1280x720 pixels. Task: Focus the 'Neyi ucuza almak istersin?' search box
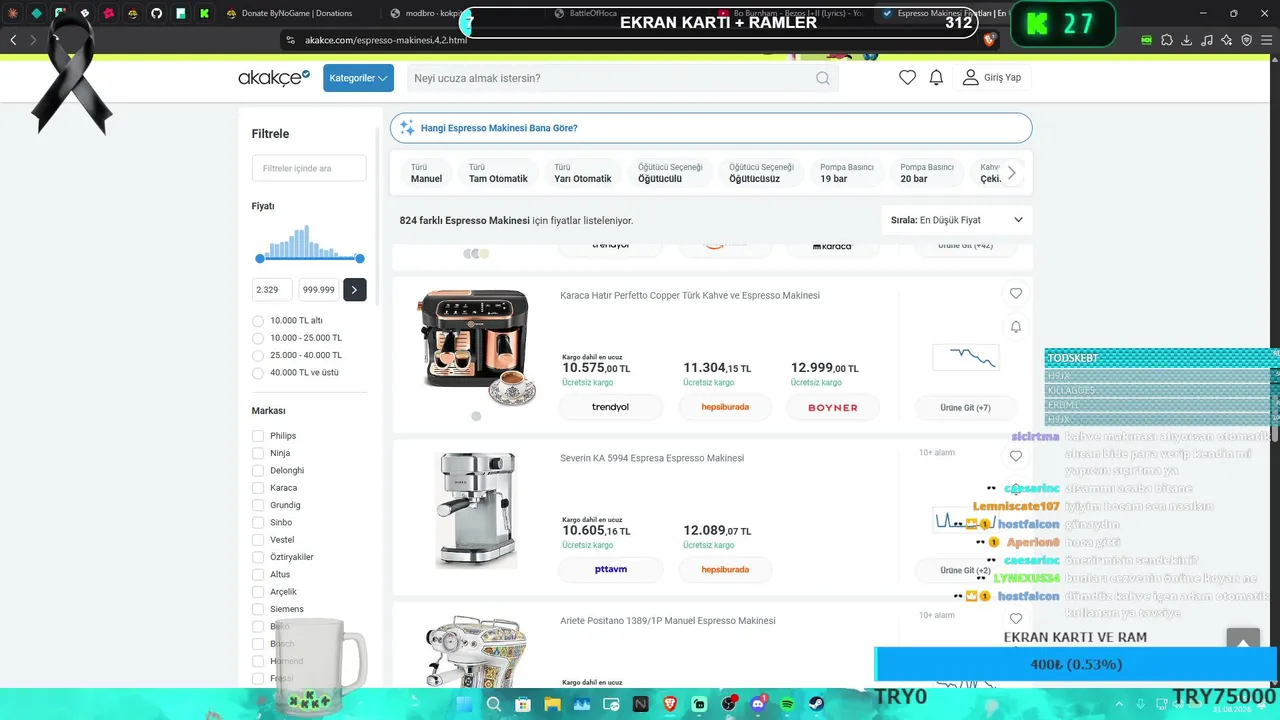point(622,78)
